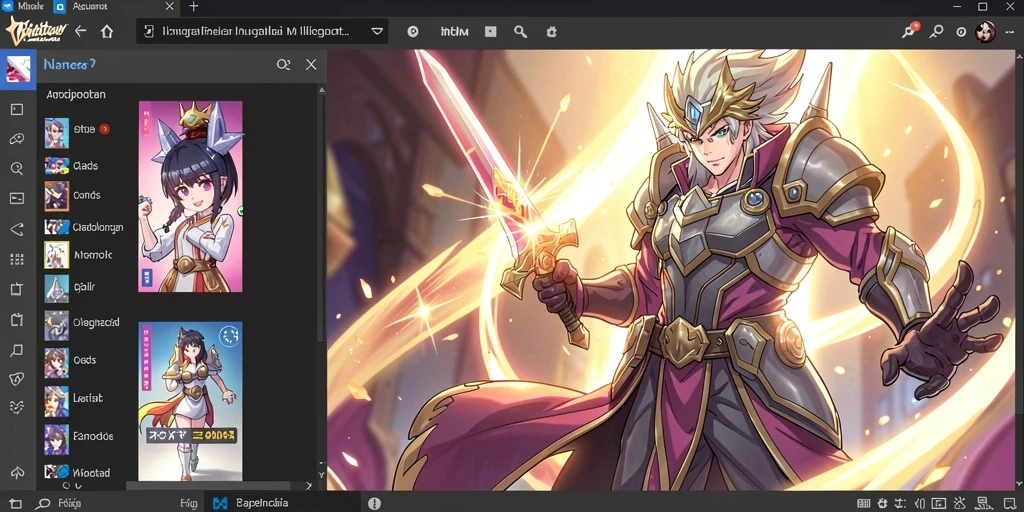1024x512 pixels.
Task: Open the info icon in the bottom bar
Action: coord(374,504)
